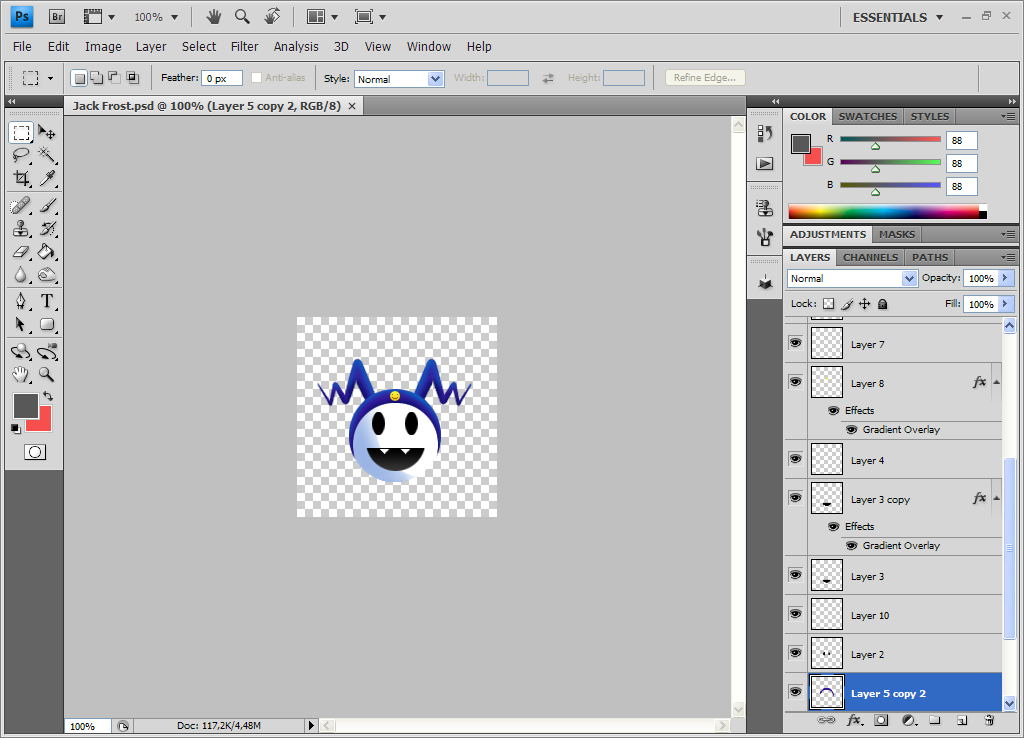The height and width of the screenshot is (738, 1024).
Task: Select the Hand tool in toolbox
Action: (21, 374)
